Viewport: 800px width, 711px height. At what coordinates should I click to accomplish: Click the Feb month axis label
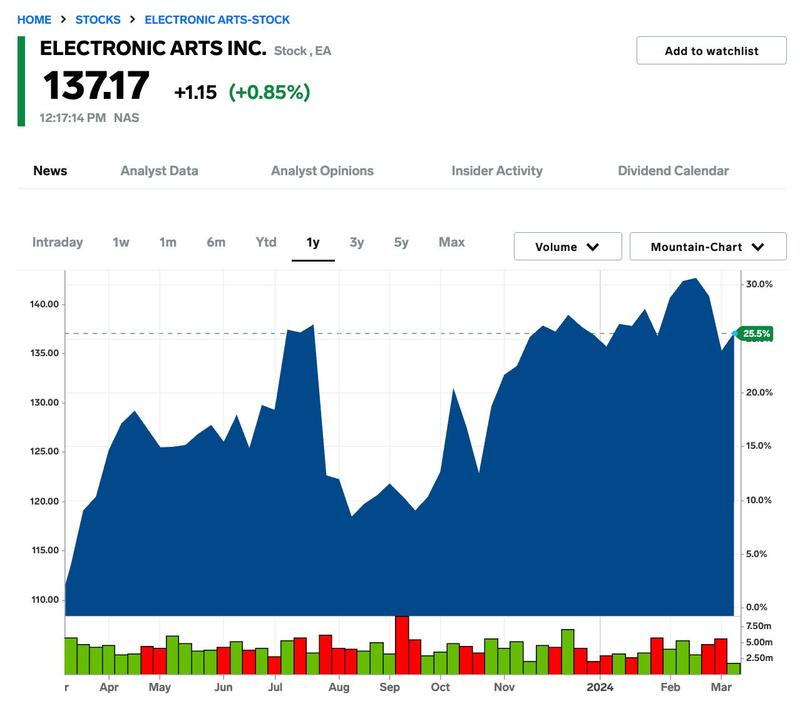coord(670,688)
